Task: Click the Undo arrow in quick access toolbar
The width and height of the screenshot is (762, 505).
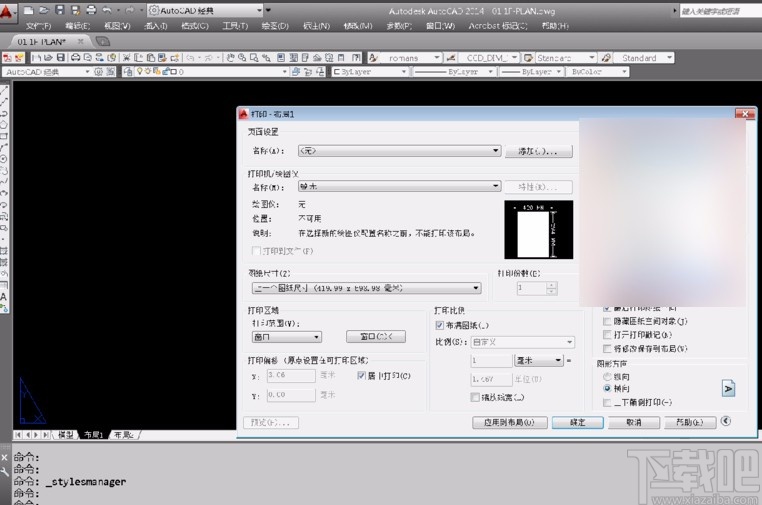Action: coord(105,10)
